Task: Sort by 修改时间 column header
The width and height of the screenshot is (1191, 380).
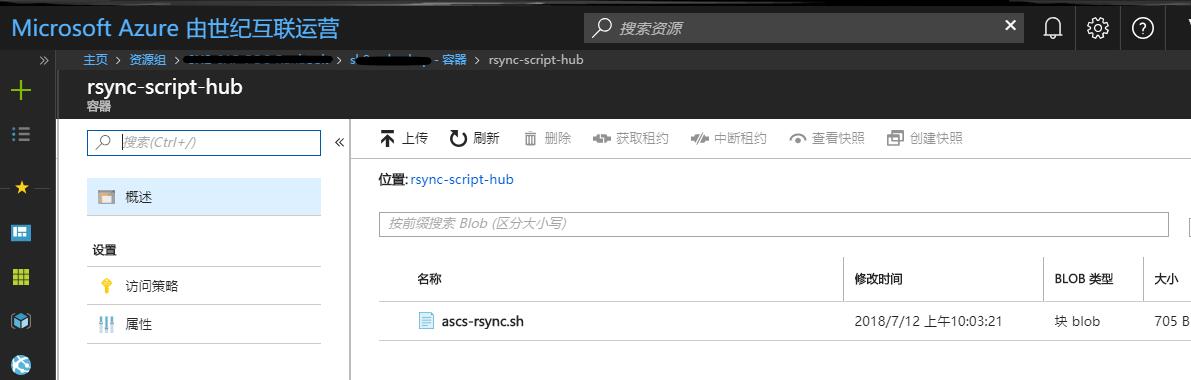Action: [879, 279]
